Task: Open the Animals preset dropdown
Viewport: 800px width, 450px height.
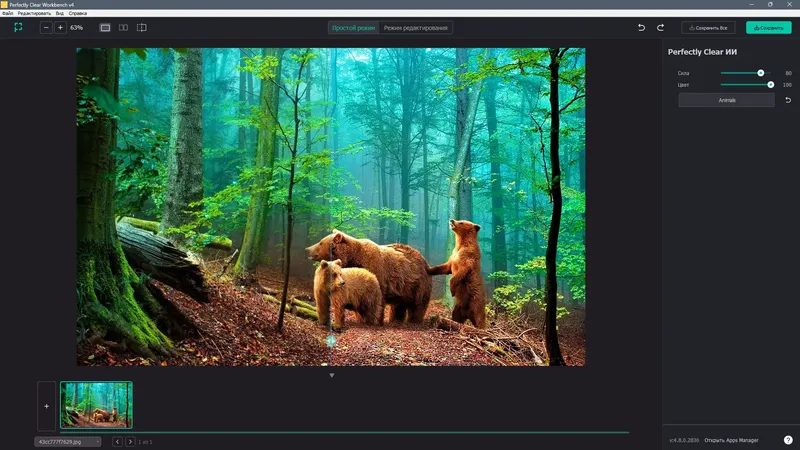Action: click(x=727, y=101)
